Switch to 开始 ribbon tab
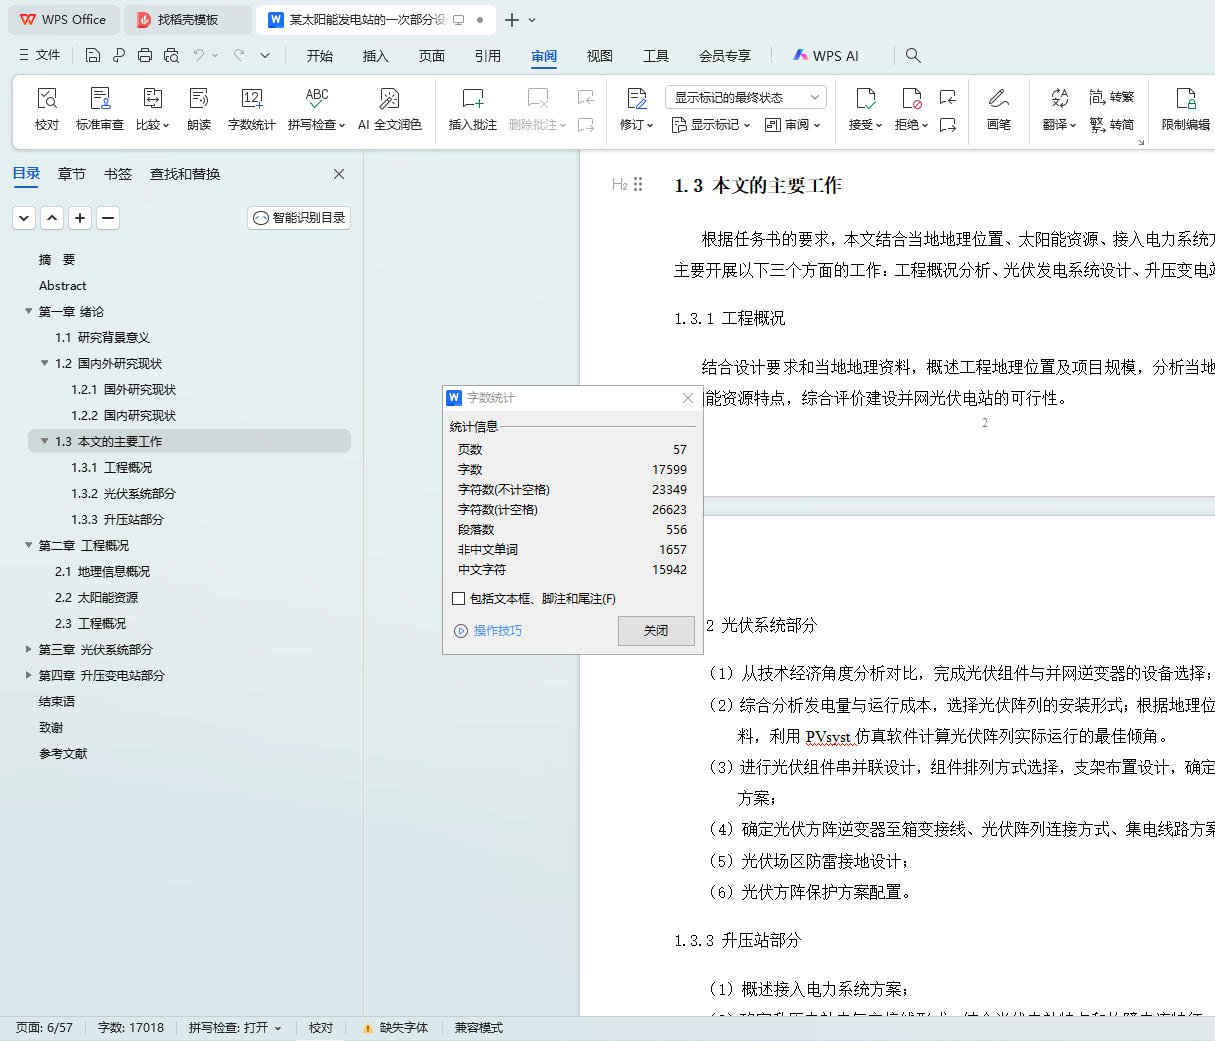Image resolution: width=1215 pixels, height=1041 pixels. point(320,56)
